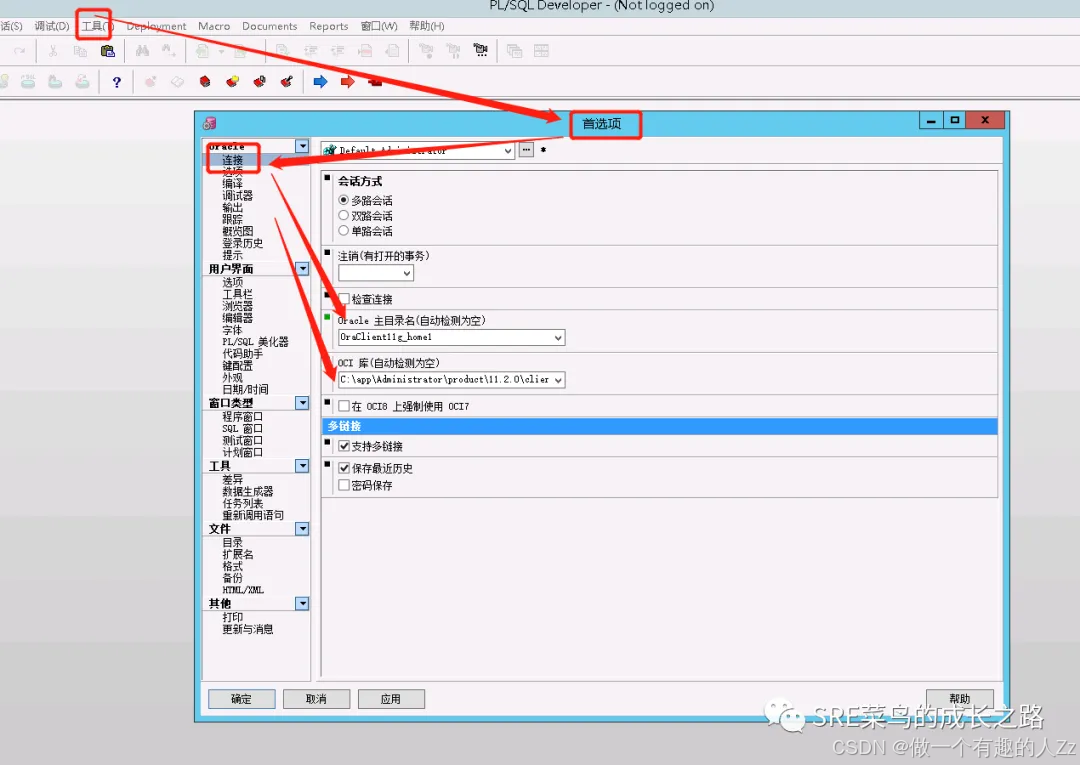Screen dimensions: 1080x765
Task: Tick 在 OCI8 上强制使用 OCI7 checkbox
Action: click(x=344, y=406)
